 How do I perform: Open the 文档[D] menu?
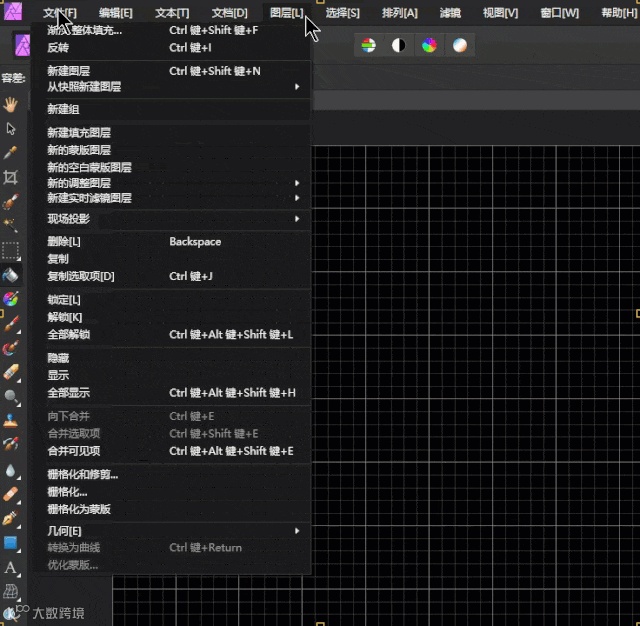coord(229,13)
